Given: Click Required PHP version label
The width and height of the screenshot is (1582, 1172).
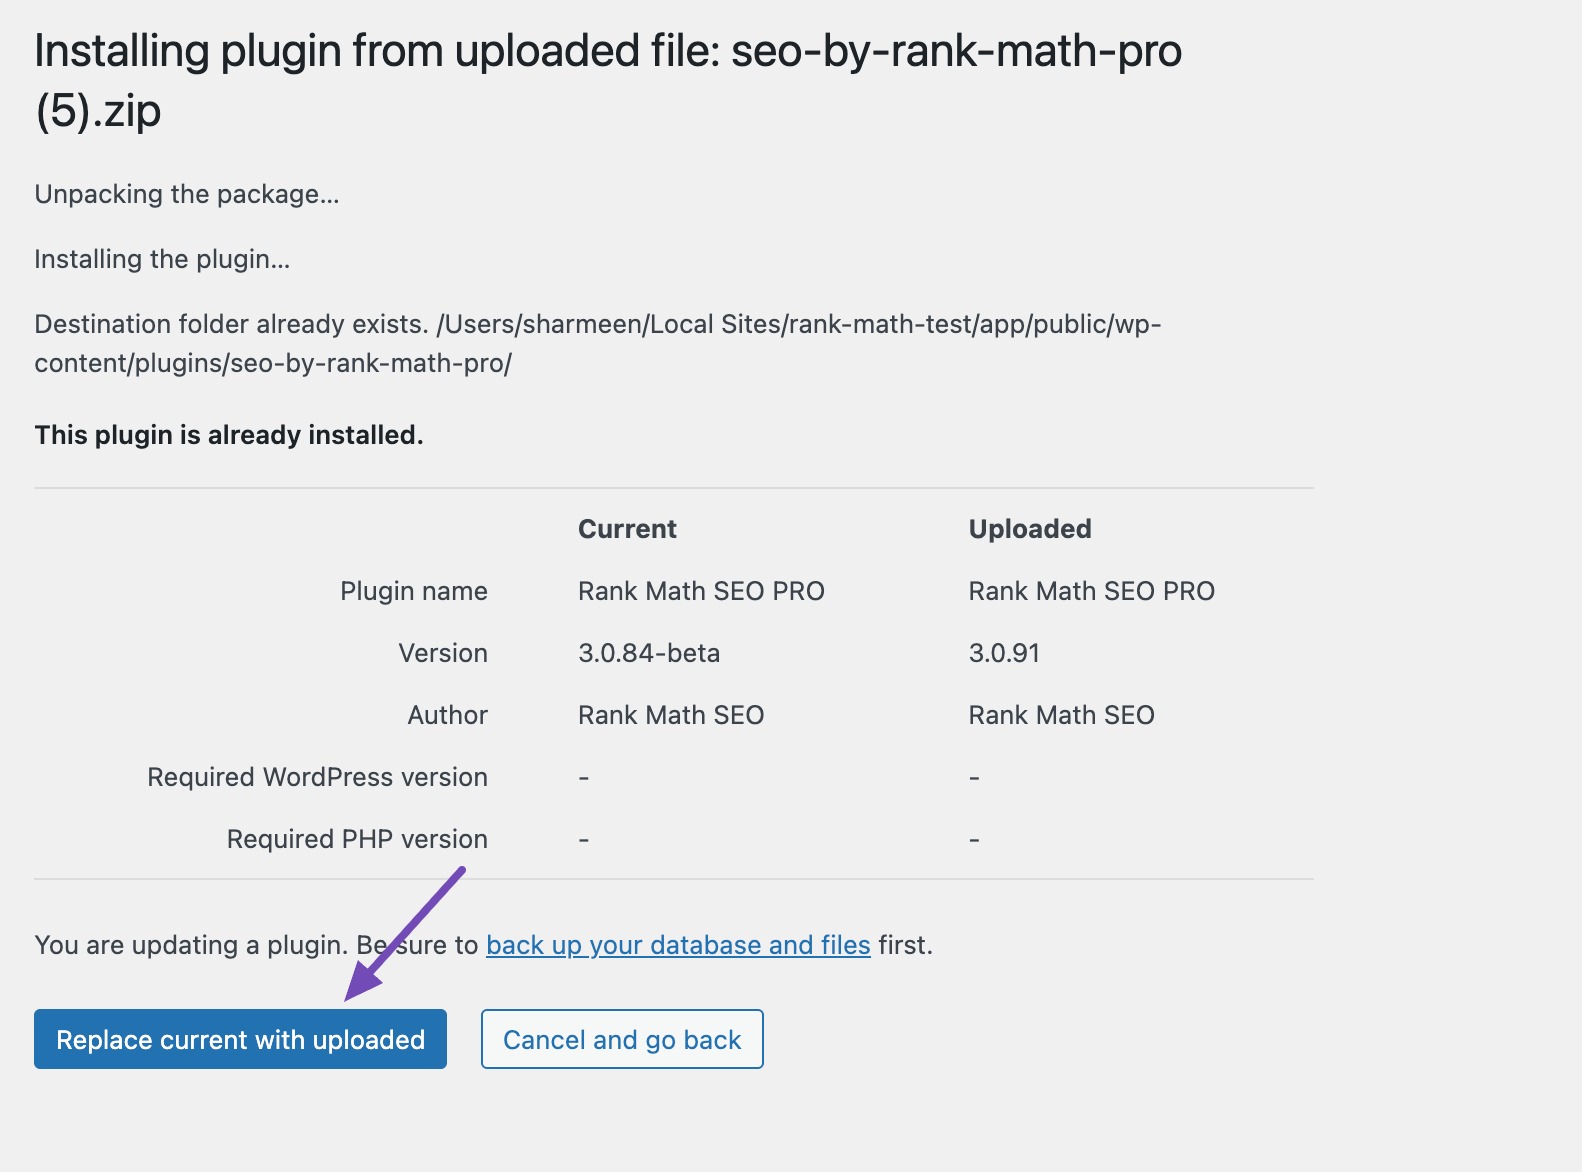Looking at the screenshot, I should [357, 839].
